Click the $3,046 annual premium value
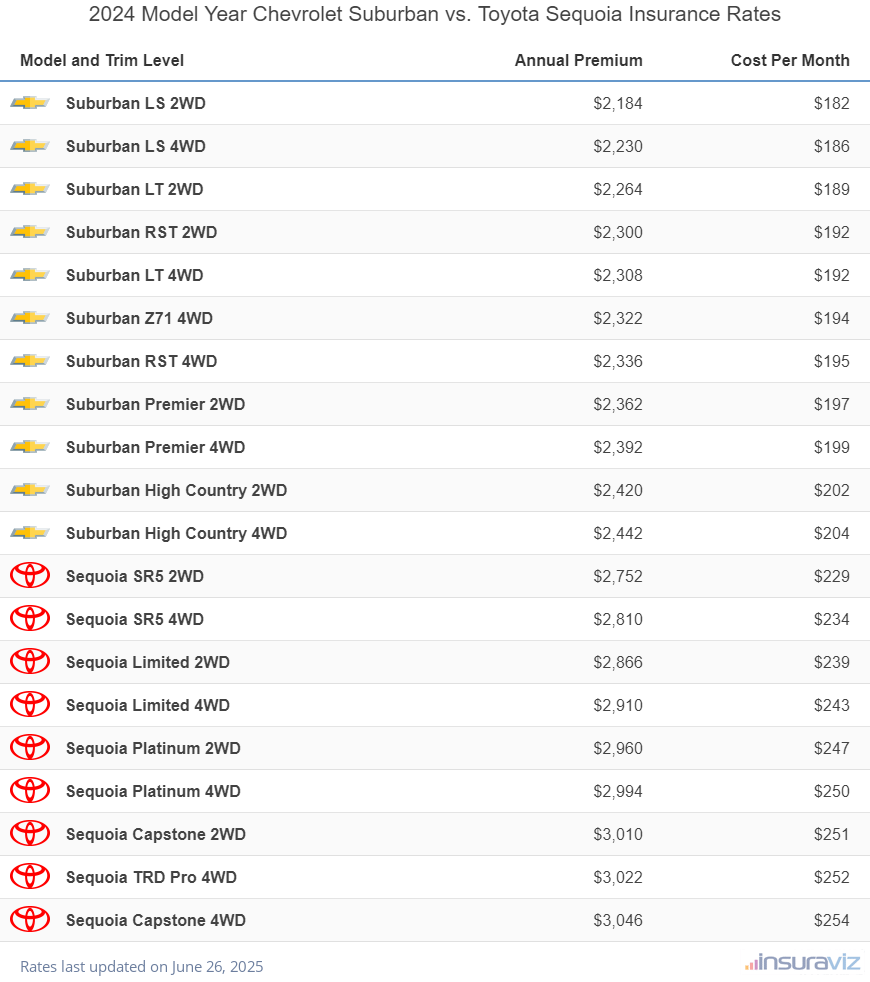The width and height of the screenshot is (870, 982). [x=618, y=921]
